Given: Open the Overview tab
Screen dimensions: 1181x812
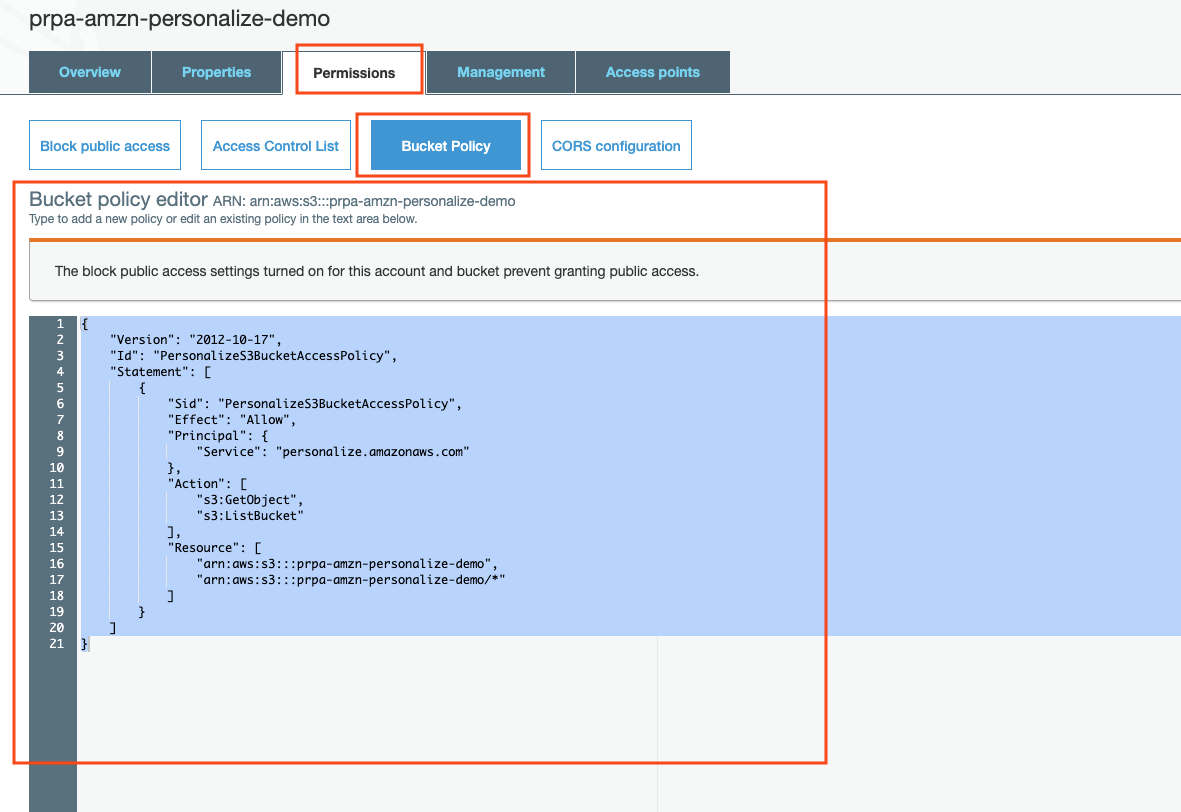Looking at the screenshot, I should [90, 72].
